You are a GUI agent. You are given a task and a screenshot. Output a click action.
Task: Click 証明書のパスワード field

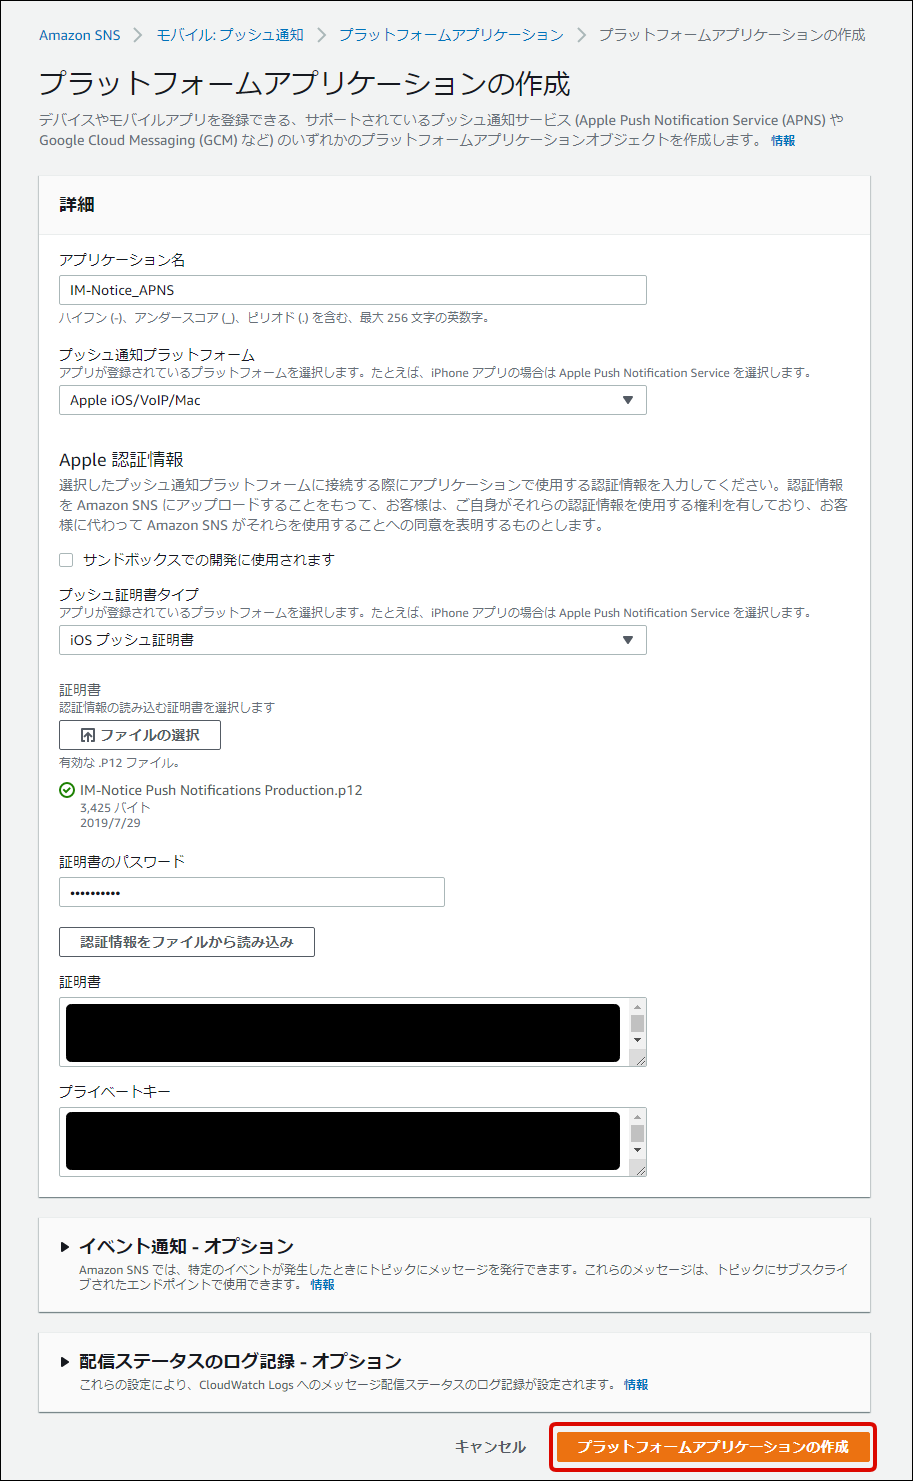tap(252, 892)
